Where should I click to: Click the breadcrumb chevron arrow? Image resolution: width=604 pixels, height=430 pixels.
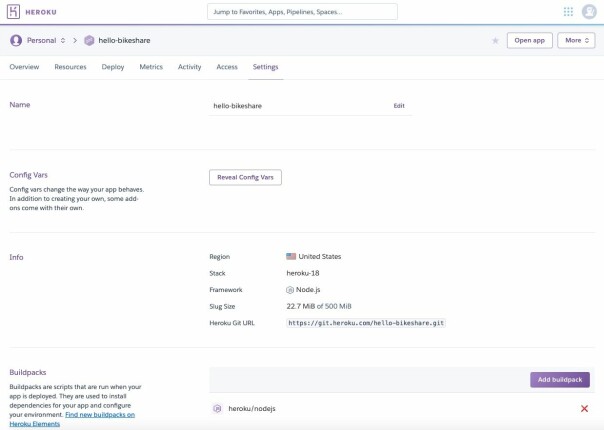75,40
